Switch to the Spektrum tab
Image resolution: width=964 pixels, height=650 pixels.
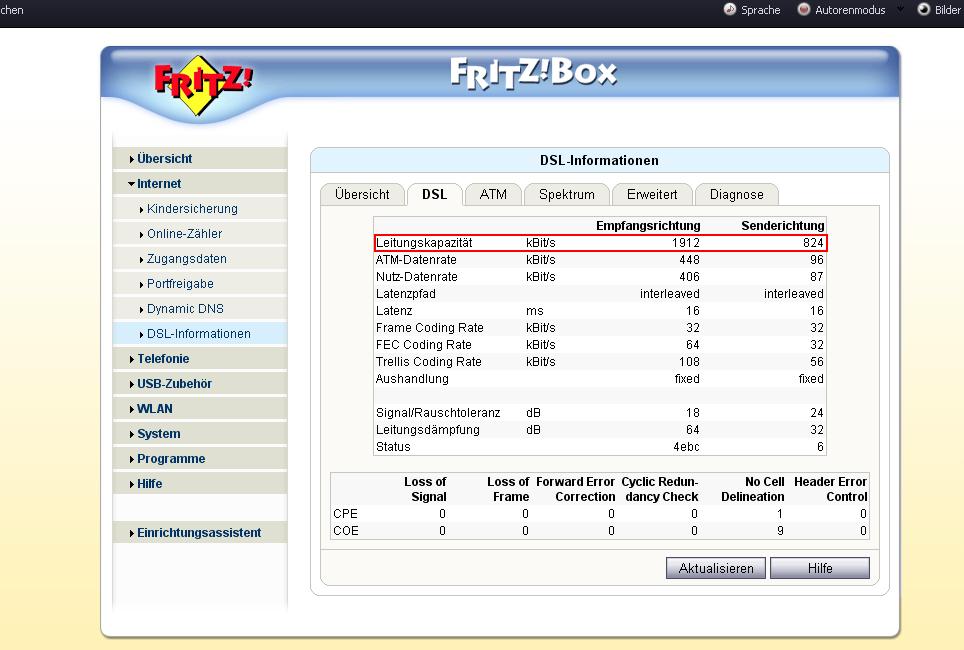coord(566,194)
